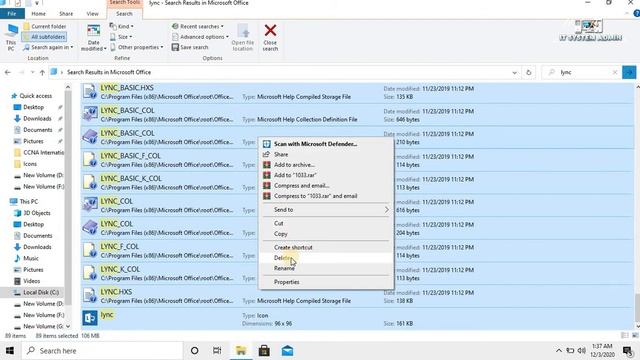
Task: Choose Compress to "1033.rar" and email
Action: tap(326, 196)
